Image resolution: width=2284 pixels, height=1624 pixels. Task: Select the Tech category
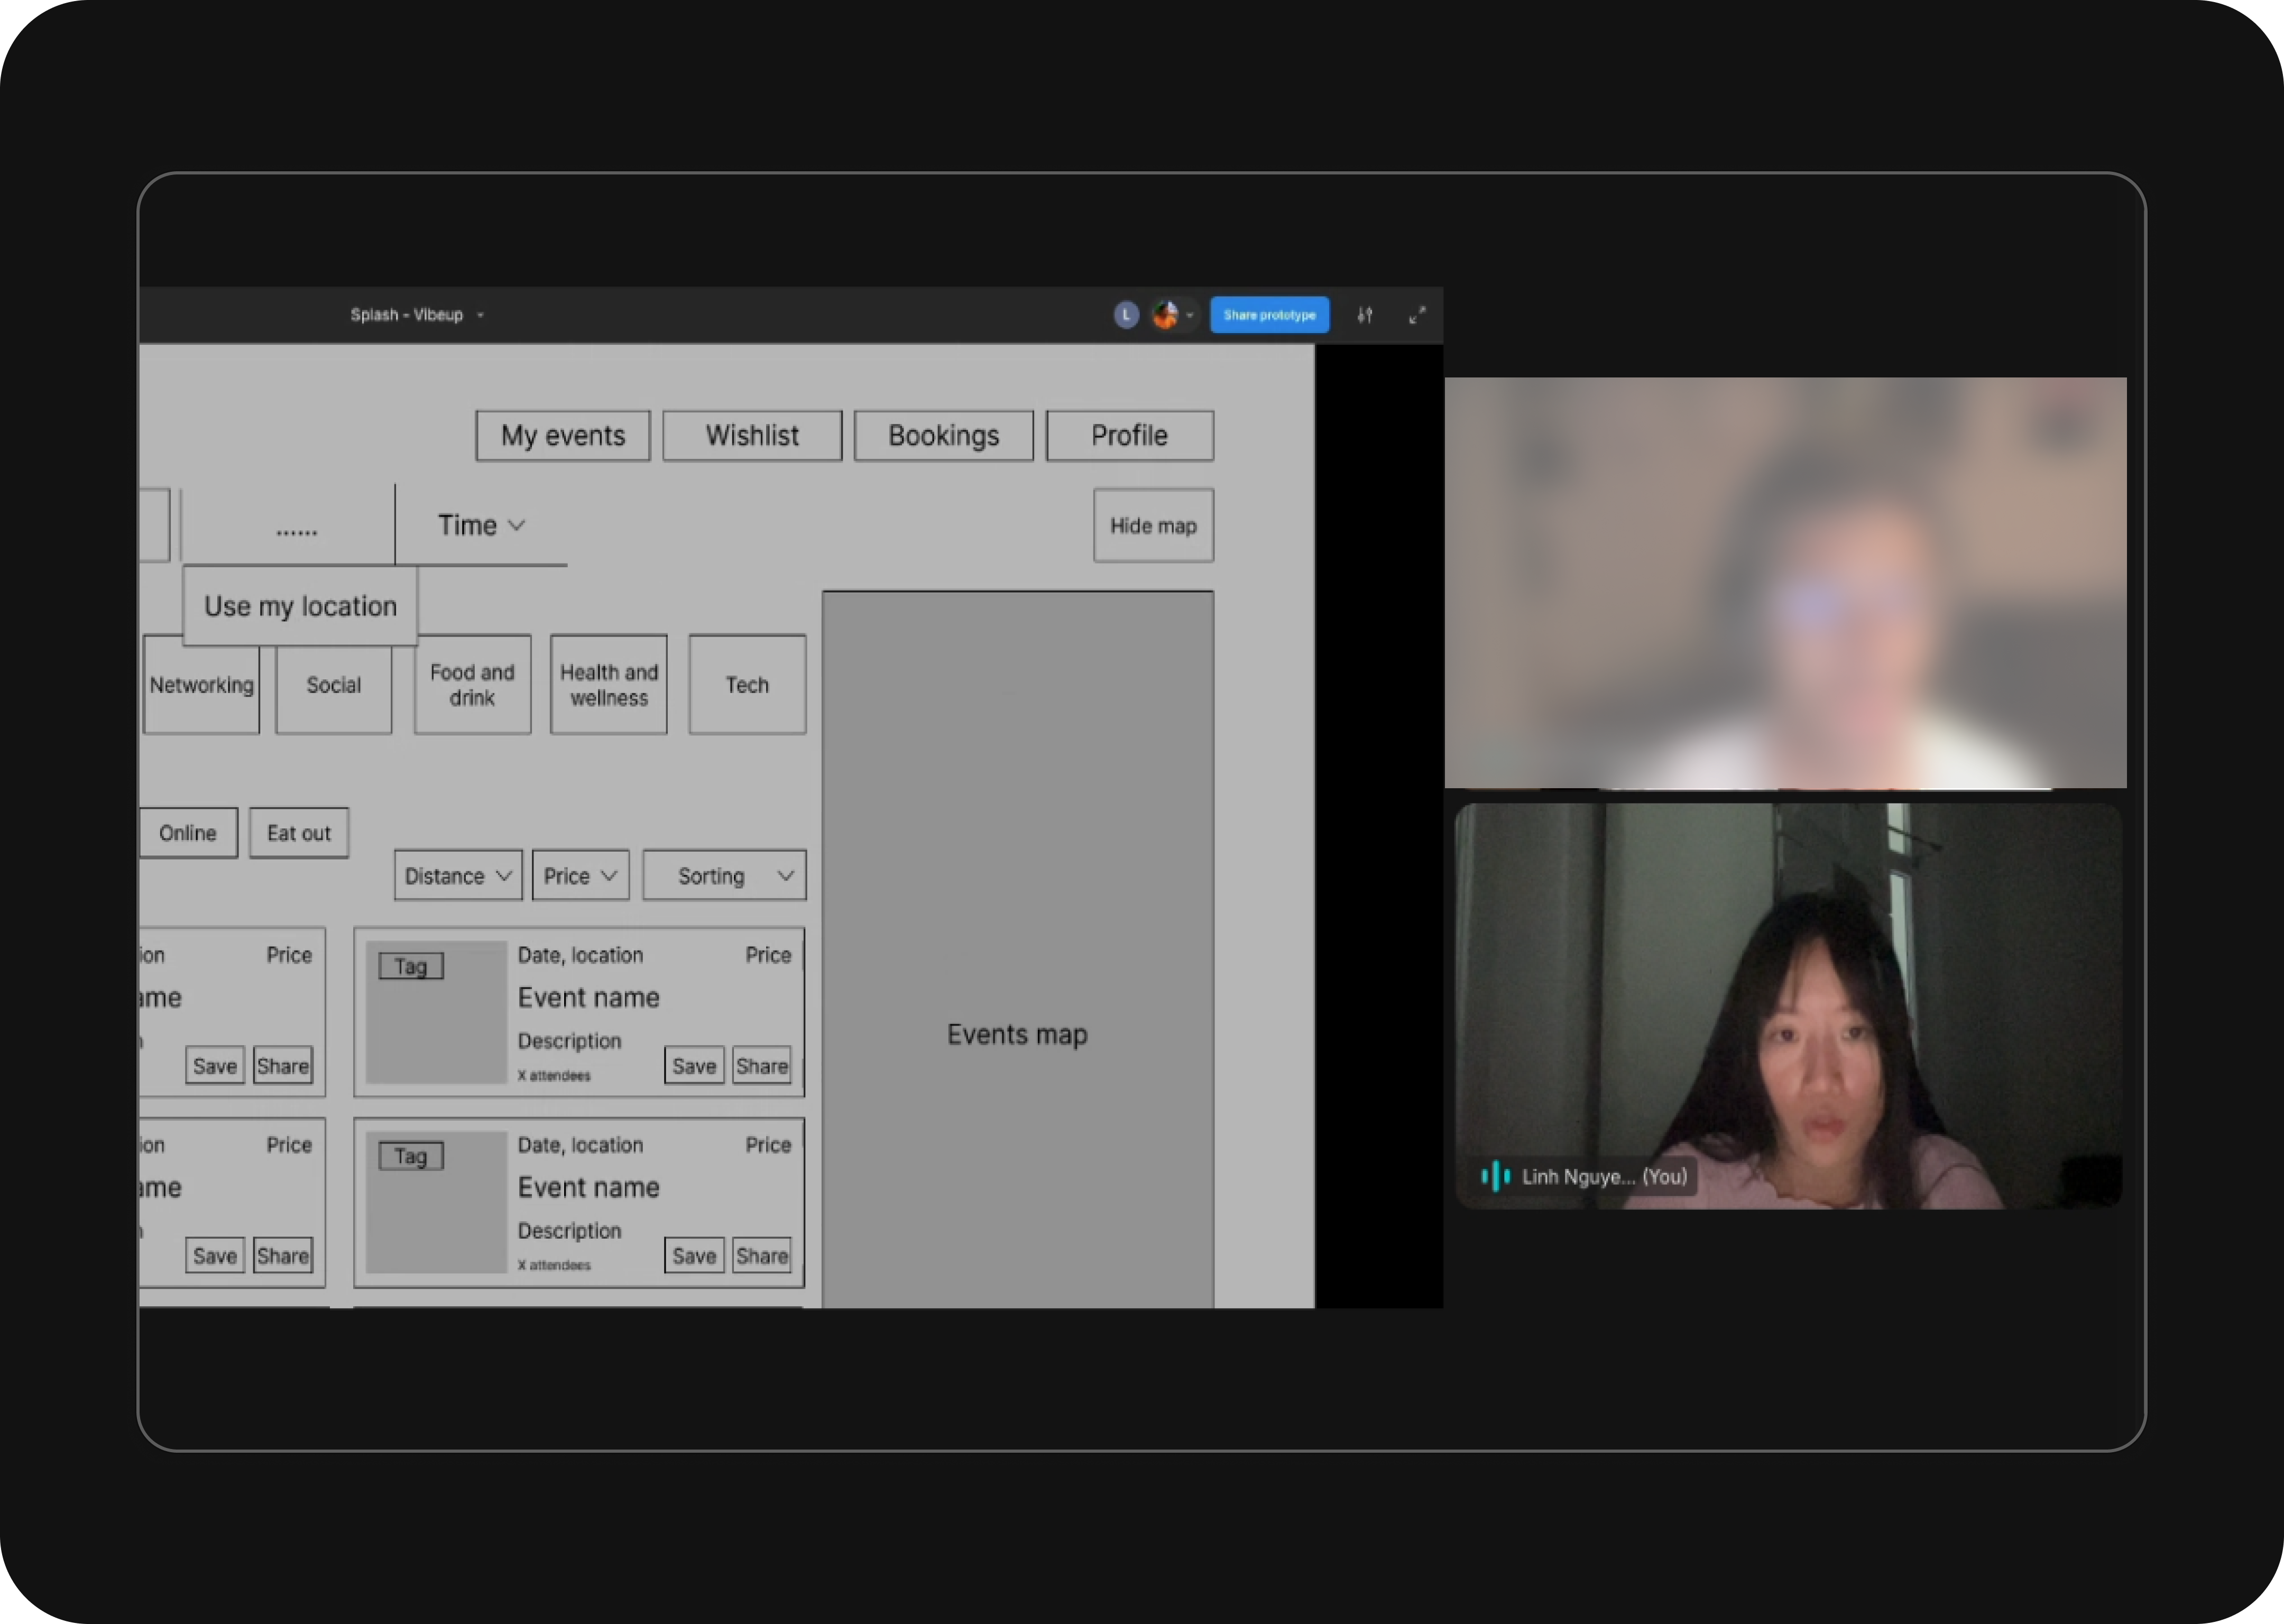pos(747,685)
